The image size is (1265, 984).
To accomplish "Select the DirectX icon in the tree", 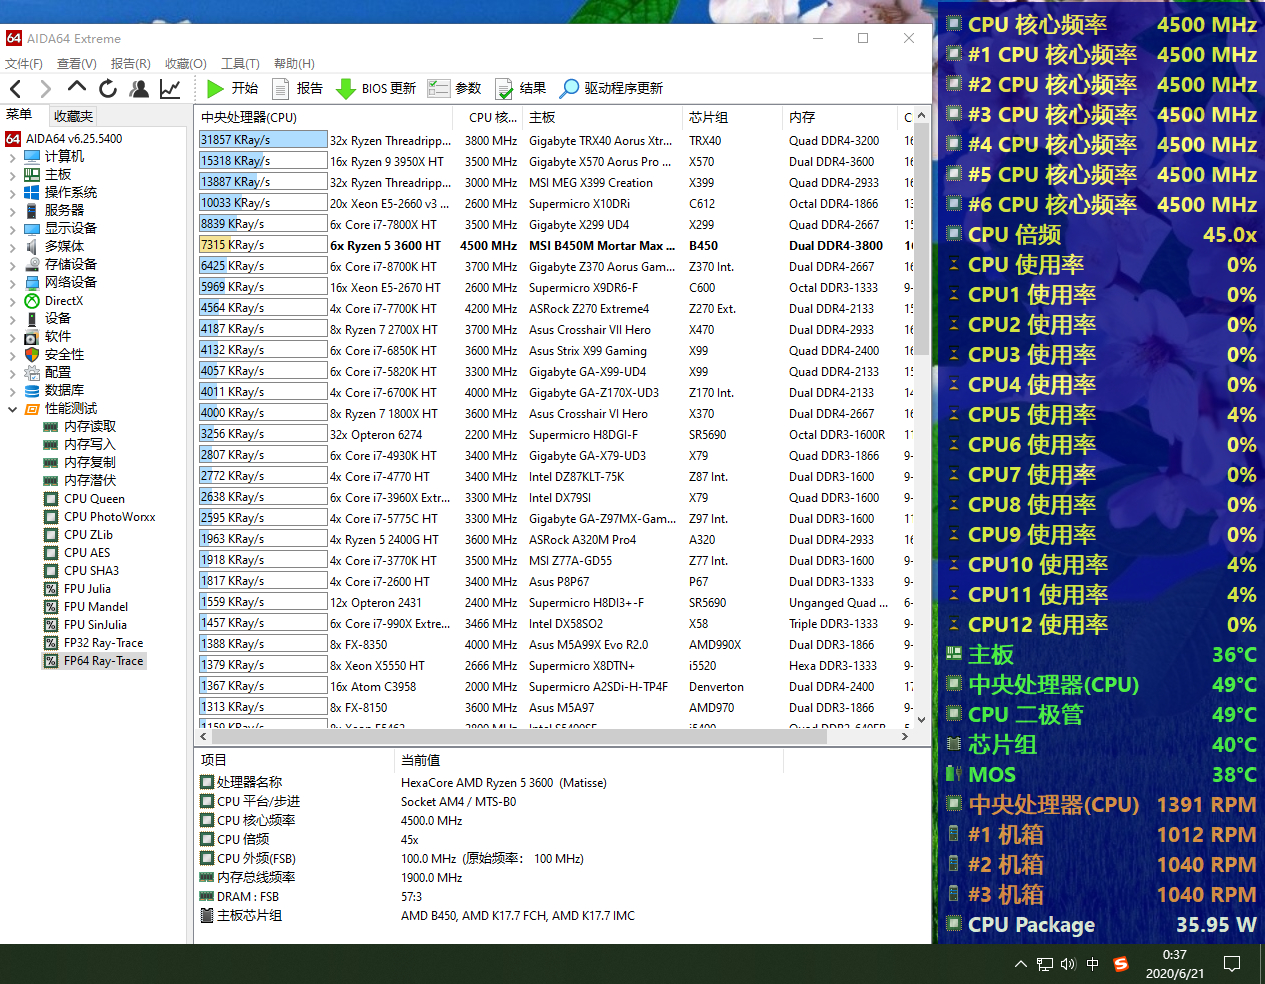I will coord(32,301).
